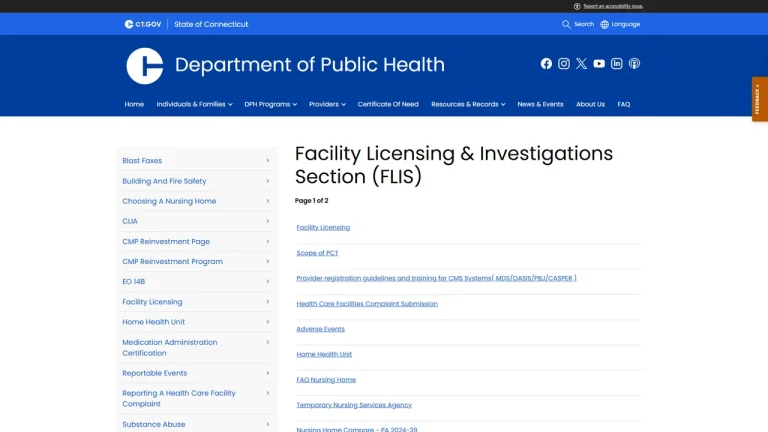This screenshot has height=432, width=768.
Task: Click the Department of Public Health round logo
Action: coord(144,66)
